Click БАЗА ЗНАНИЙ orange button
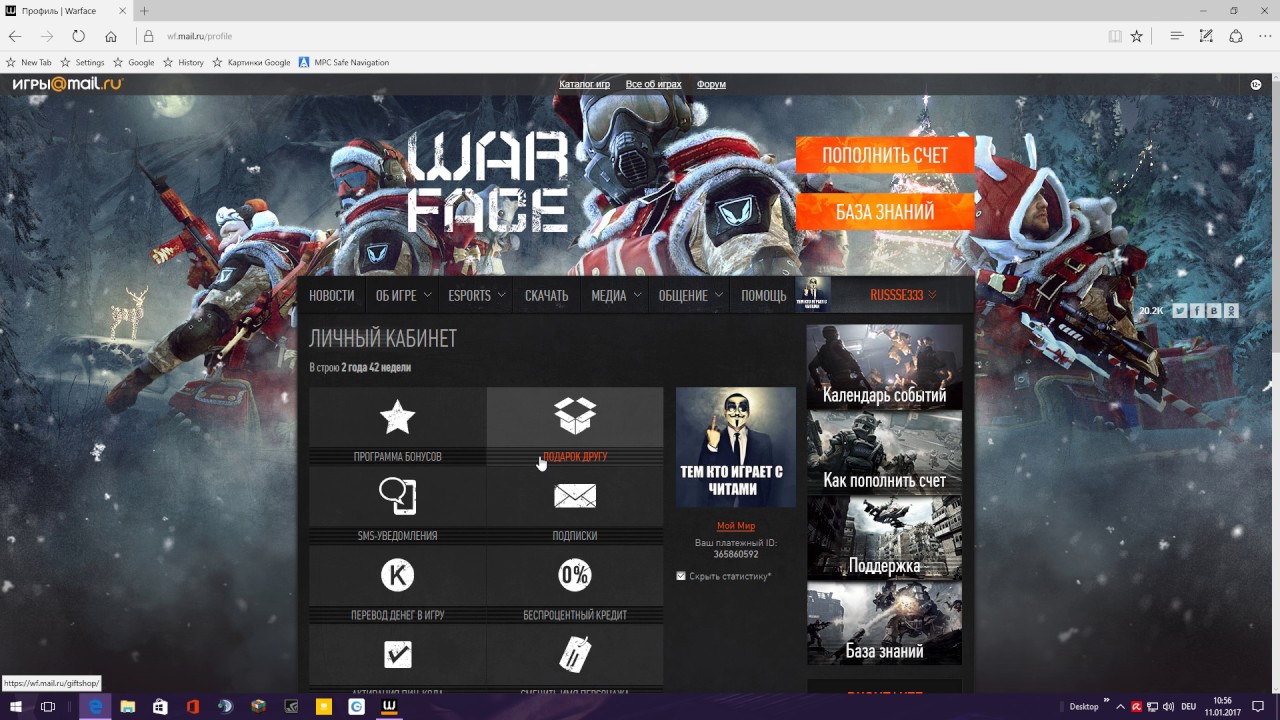The height and width of the screenshot is (720, 1280). point(885,212)
